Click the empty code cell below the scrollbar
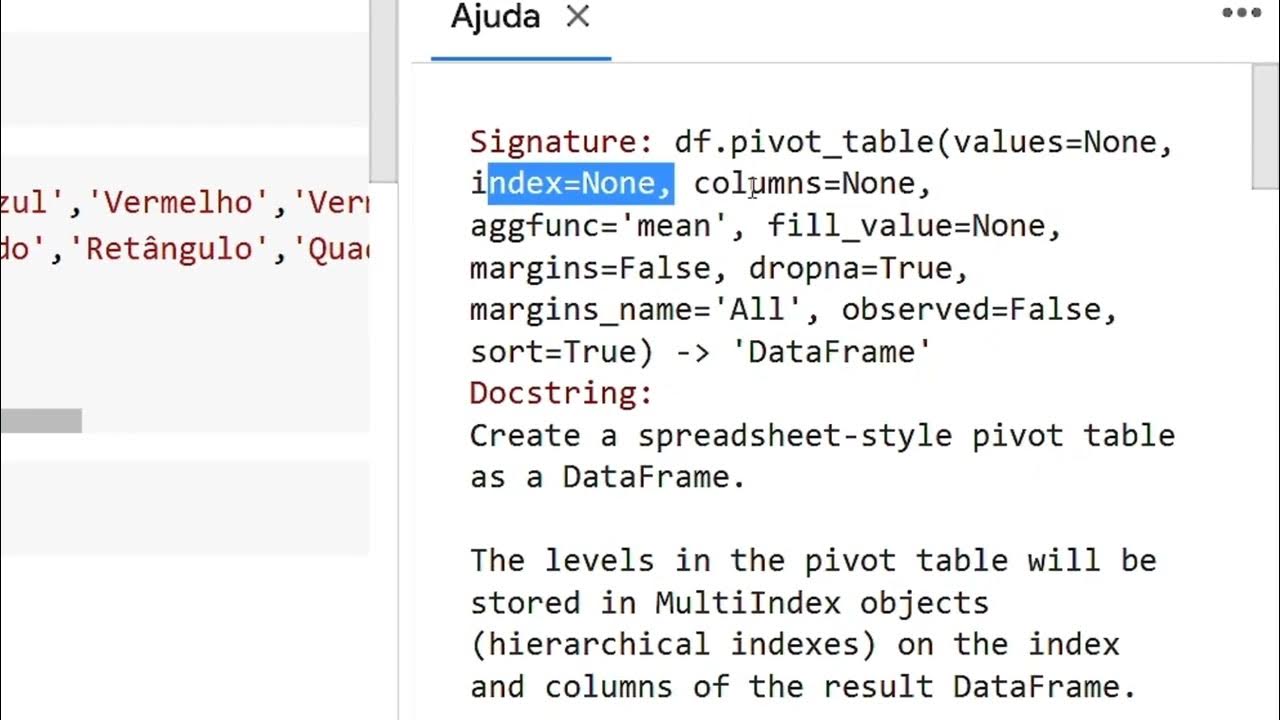This screenshot has width=1280, height=720. tap(185, 506)
